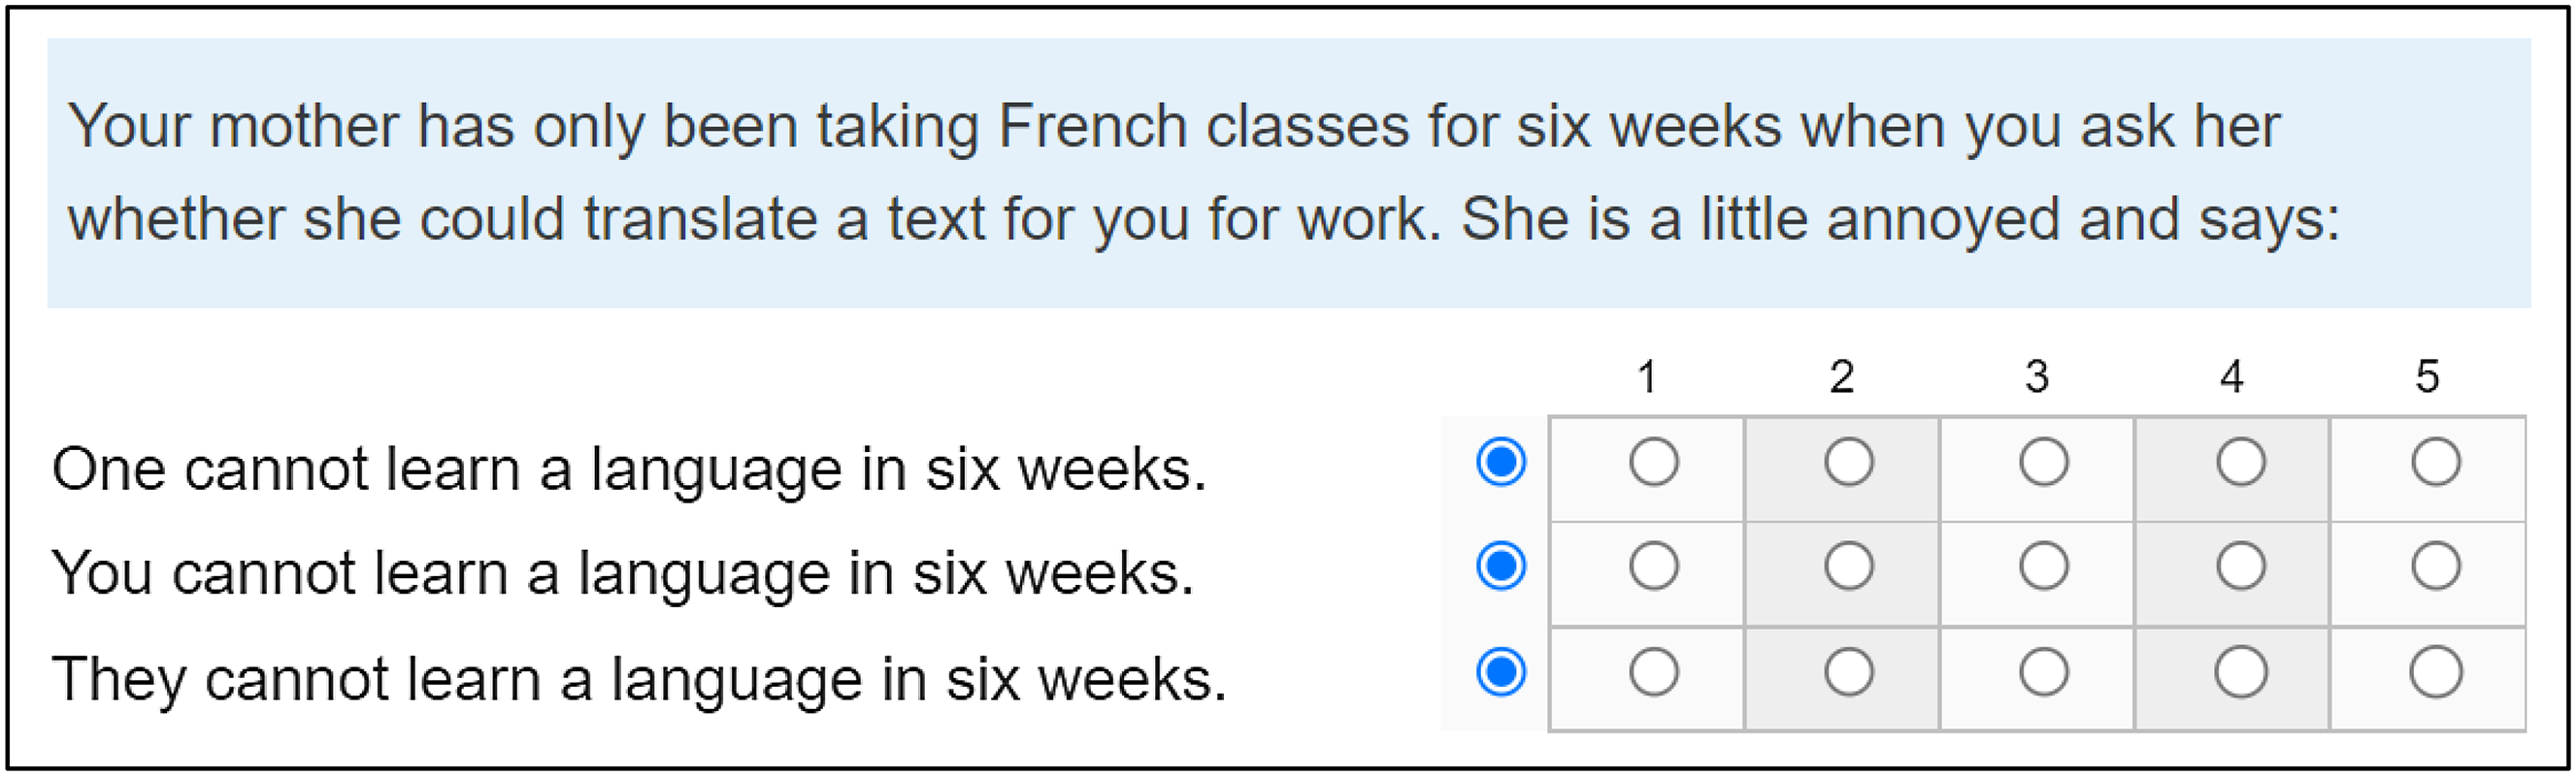The height and width of the screenshot is (776, 2576).
Task: Rate 'You cannot learn' sentence as 1
Action: [1653, 567]
